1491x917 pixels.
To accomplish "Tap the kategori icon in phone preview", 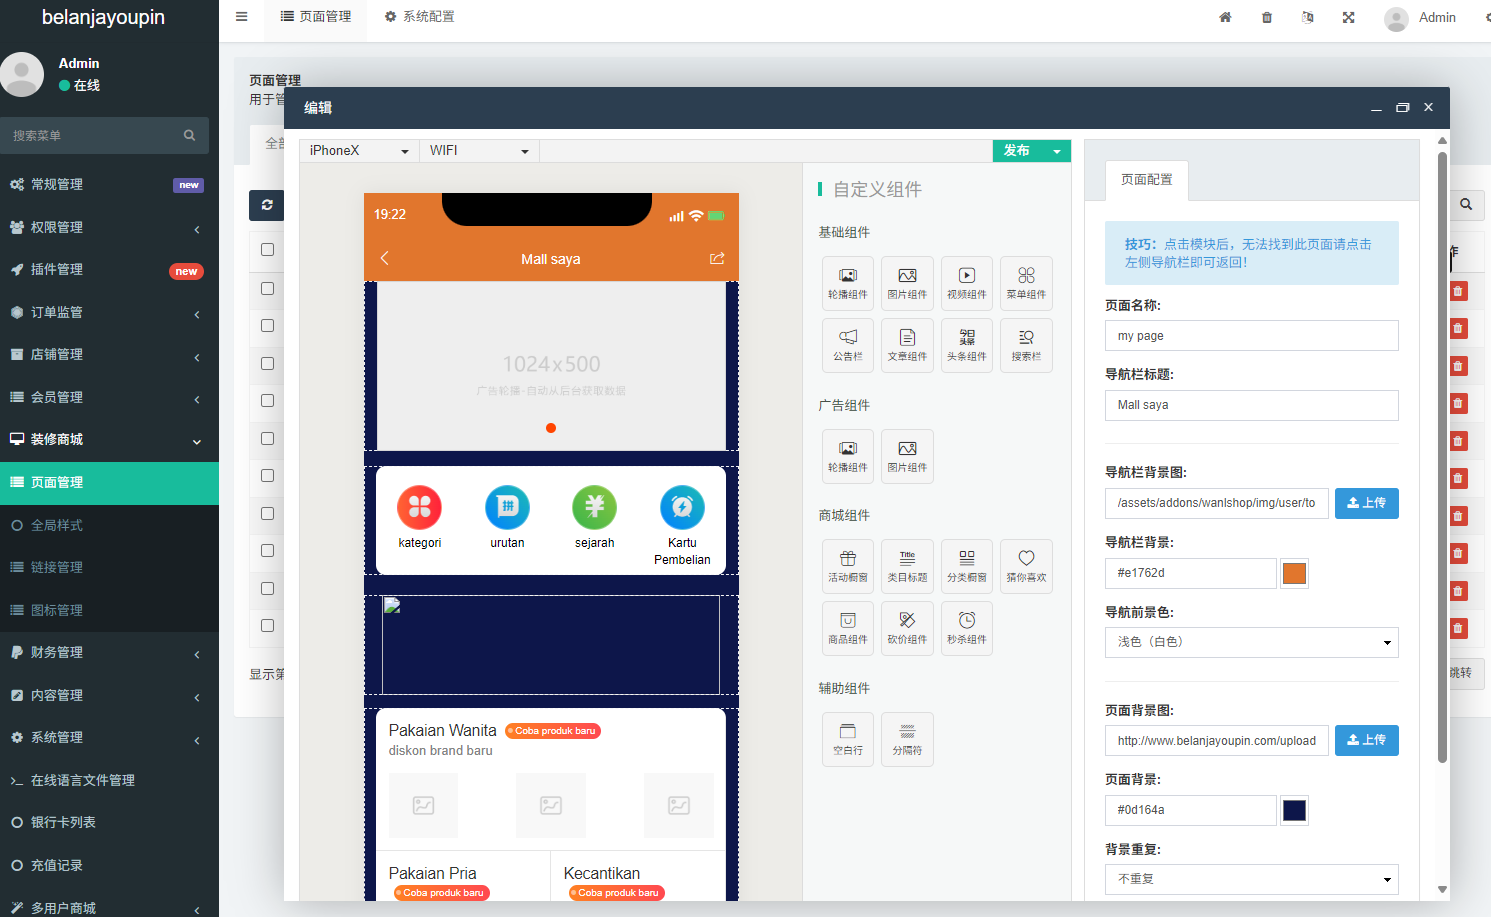I will (x=419, y=508).
